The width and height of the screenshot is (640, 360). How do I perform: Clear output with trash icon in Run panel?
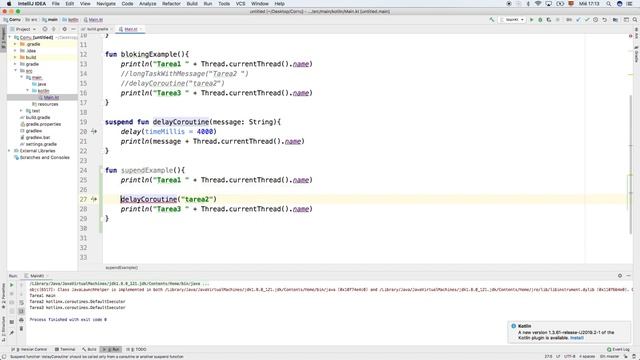[x=21, y=329]
